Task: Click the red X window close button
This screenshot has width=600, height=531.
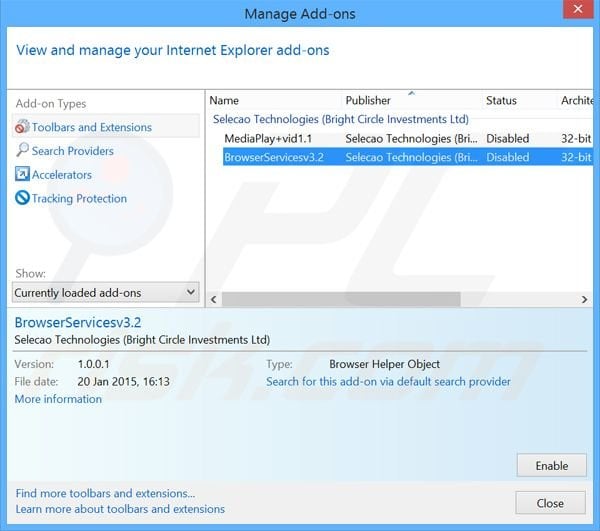Action: coord(578,9)
